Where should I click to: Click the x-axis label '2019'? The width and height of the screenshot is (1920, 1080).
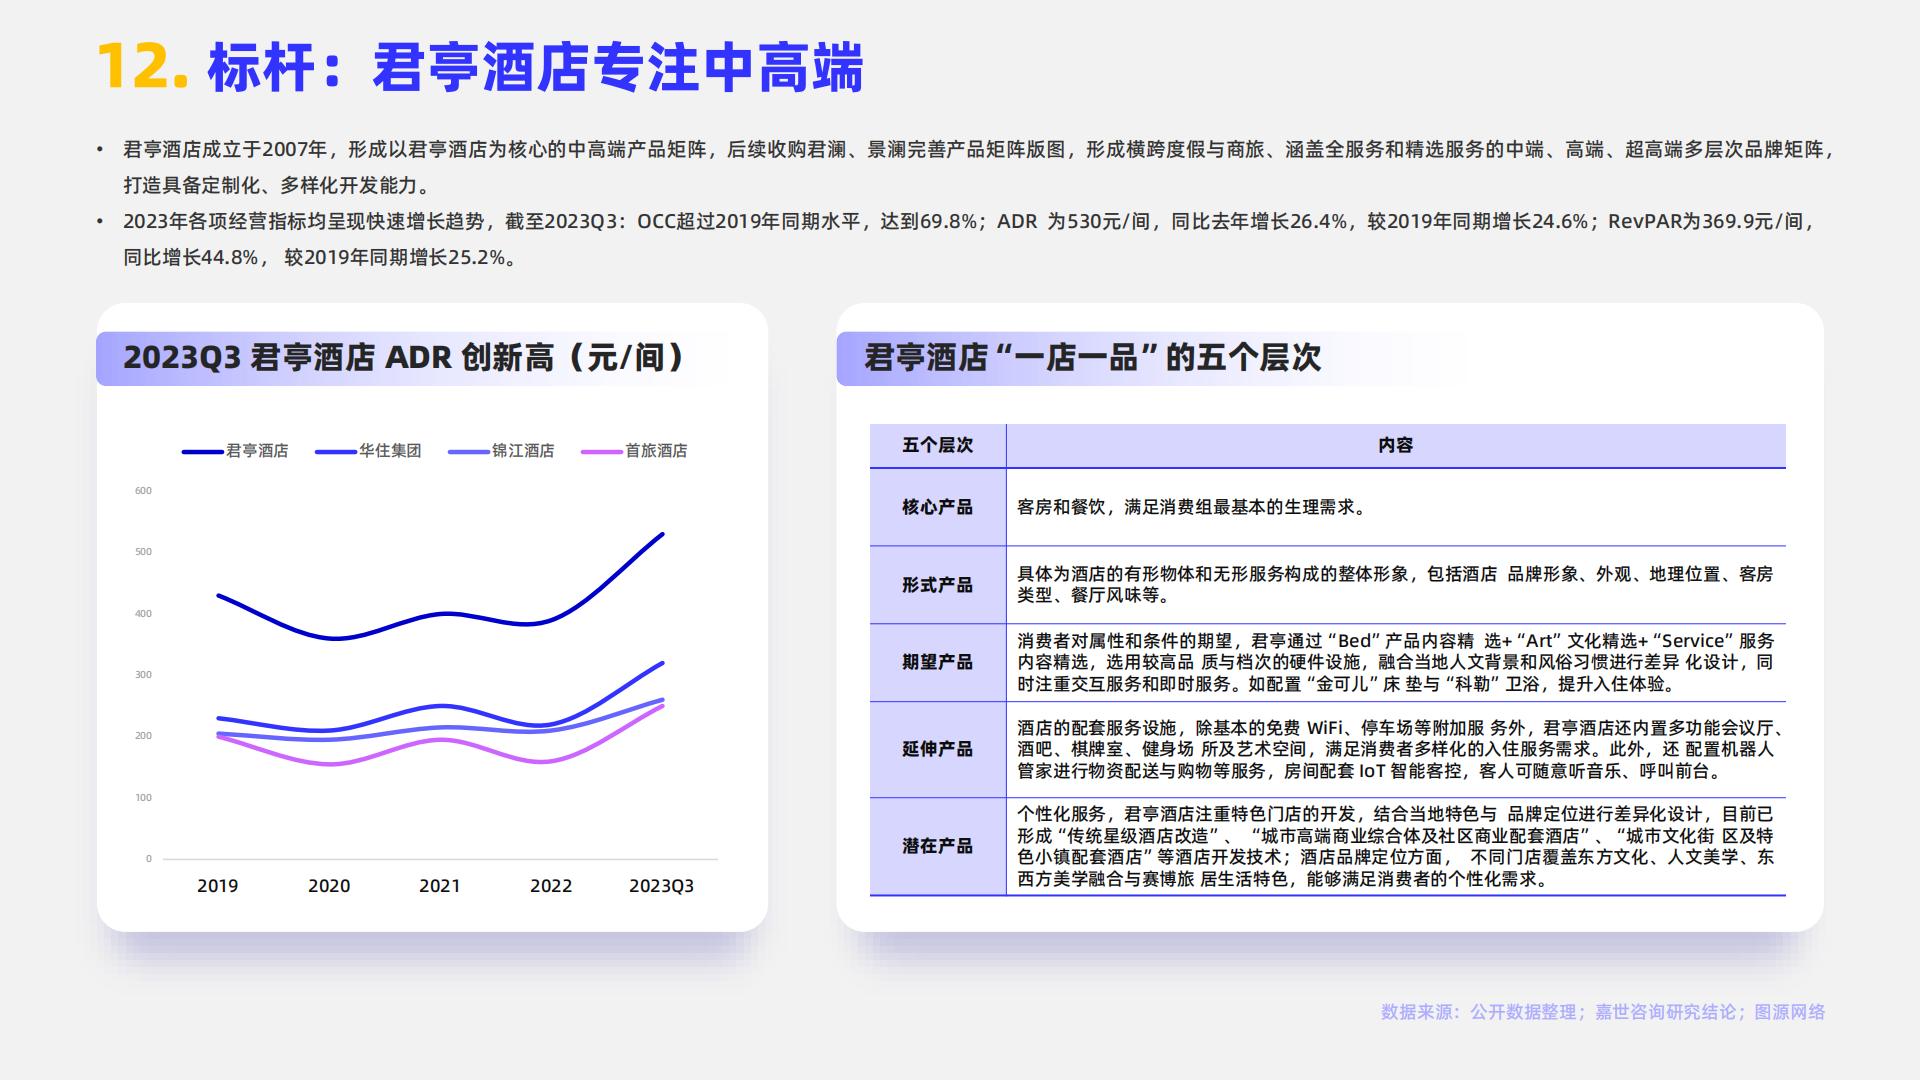[218, 886]
